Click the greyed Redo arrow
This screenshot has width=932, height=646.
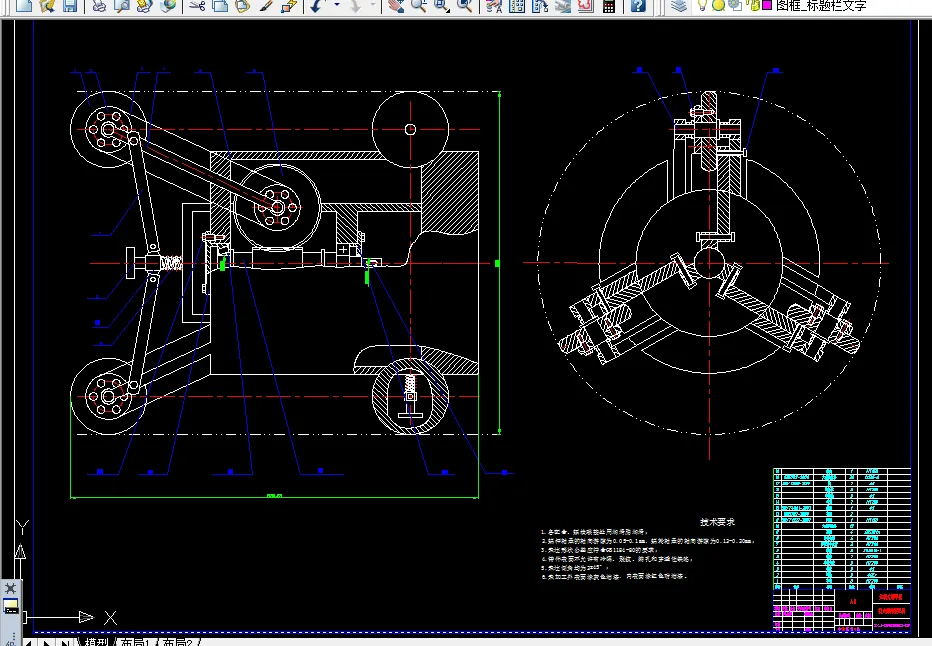coord(355,5)
